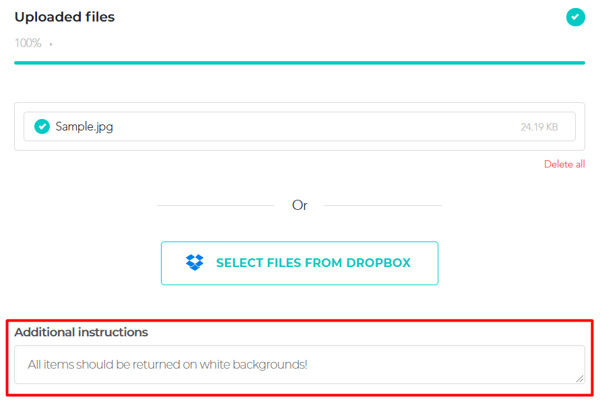Click the 24.19 KB file size label
This screenshot has width=600, height=411.
point(539,127)
